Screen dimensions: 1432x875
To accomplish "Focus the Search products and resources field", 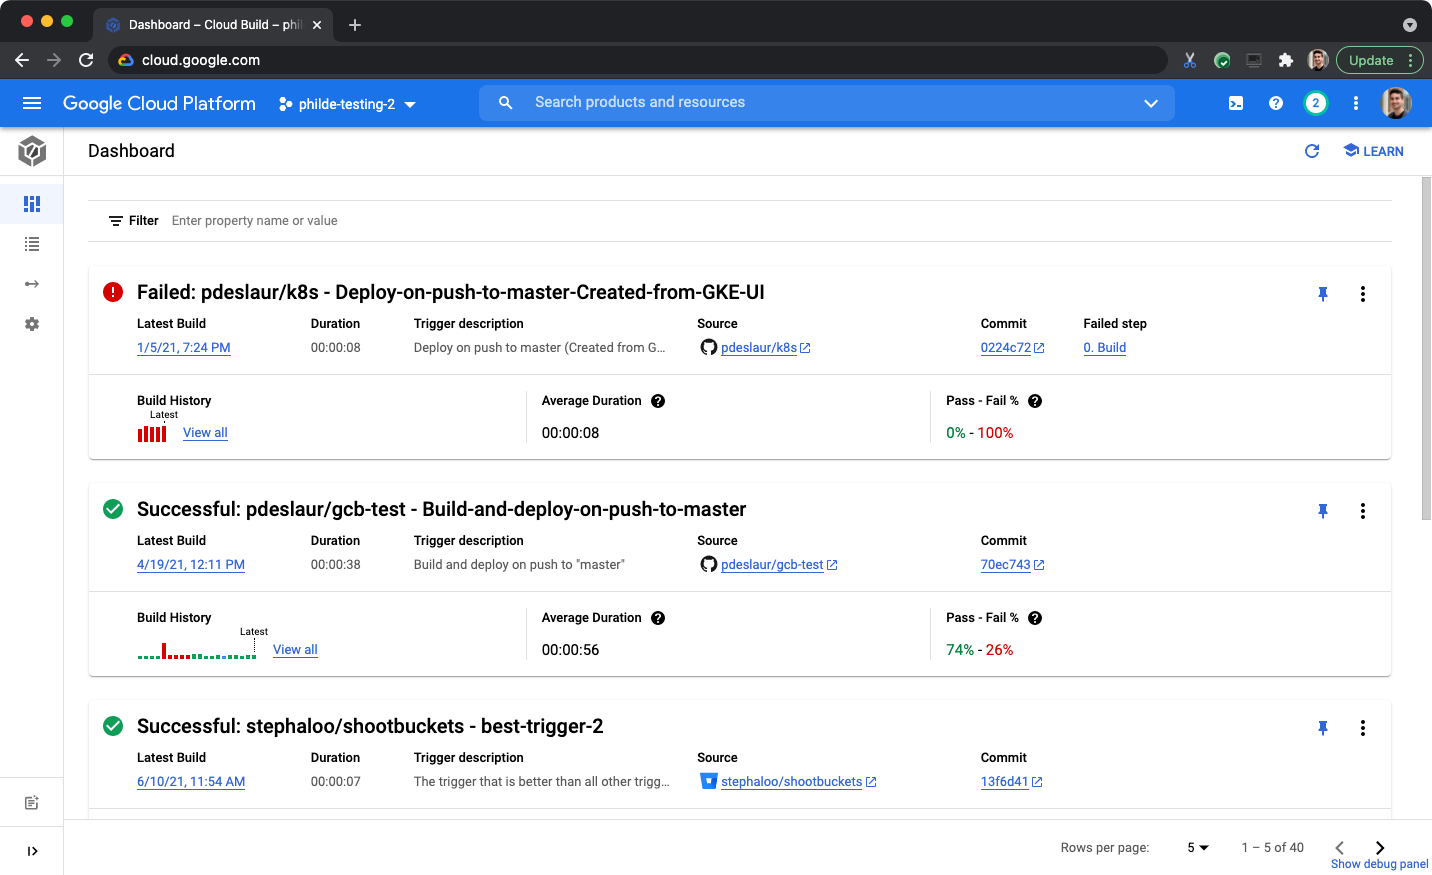I will click(x=826, y=102).
